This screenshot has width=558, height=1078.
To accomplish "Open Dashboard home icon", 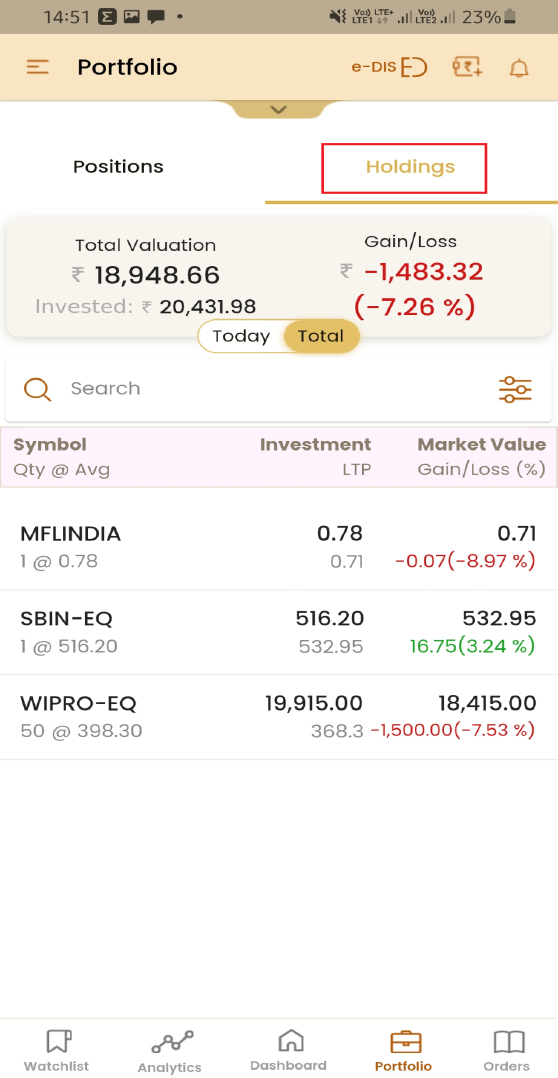I will coord(289,1050).
